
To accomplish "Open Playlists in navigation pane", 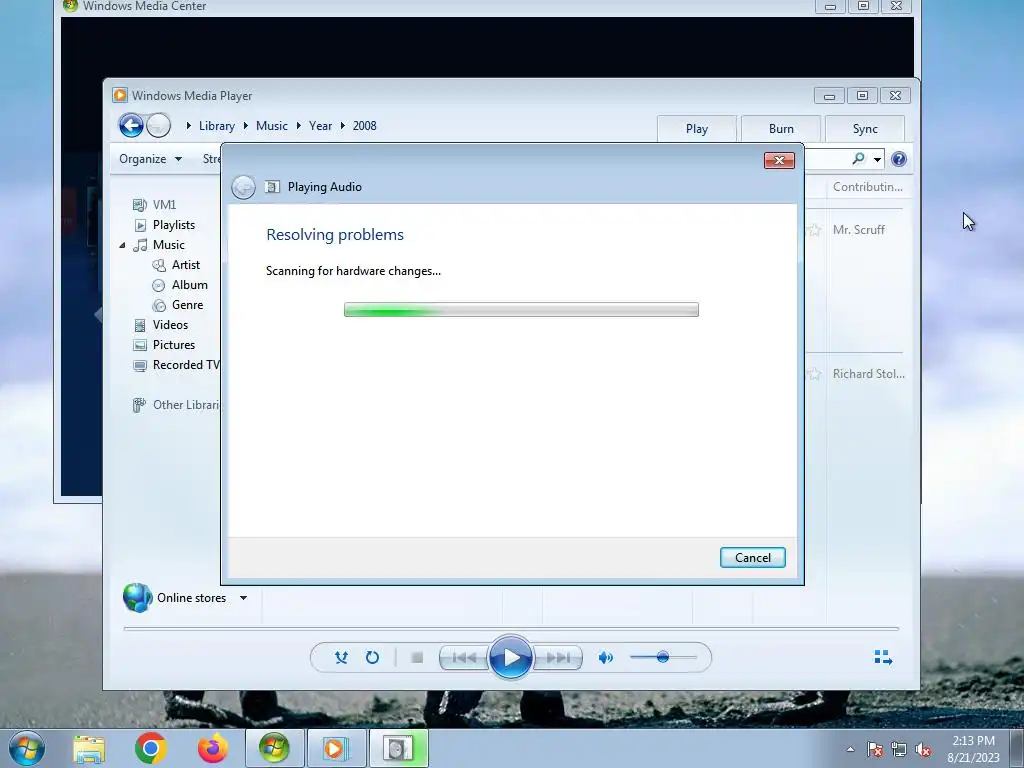I will tap(174, 225).
